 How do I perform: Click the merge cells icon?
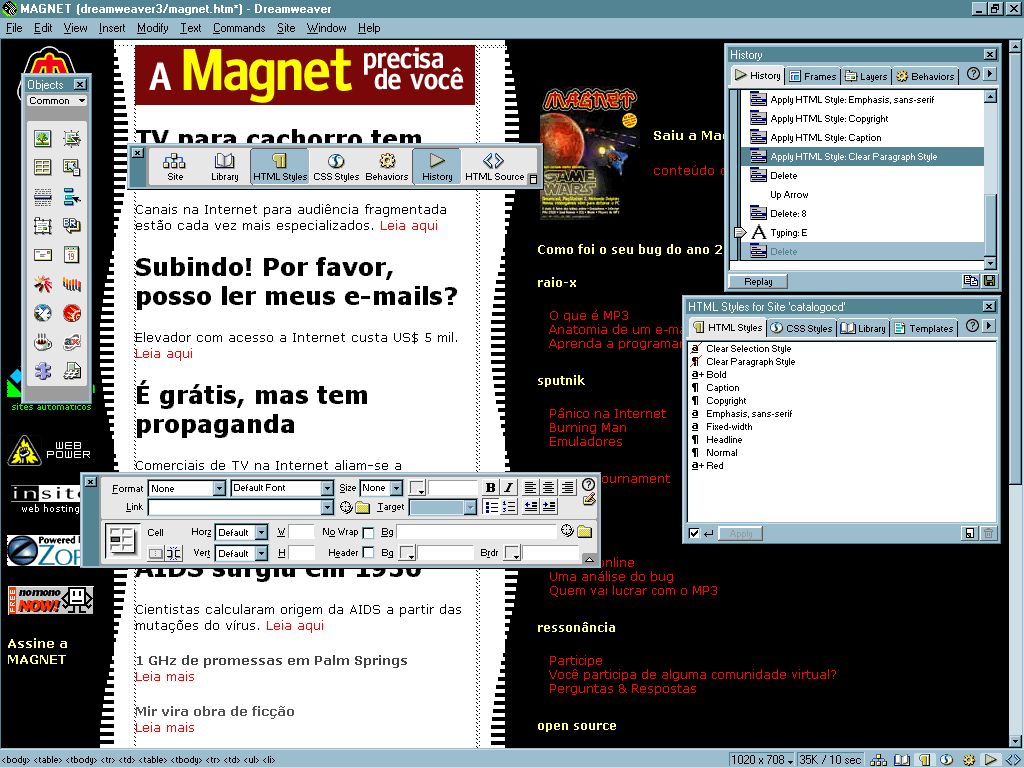tap(156, 553)
